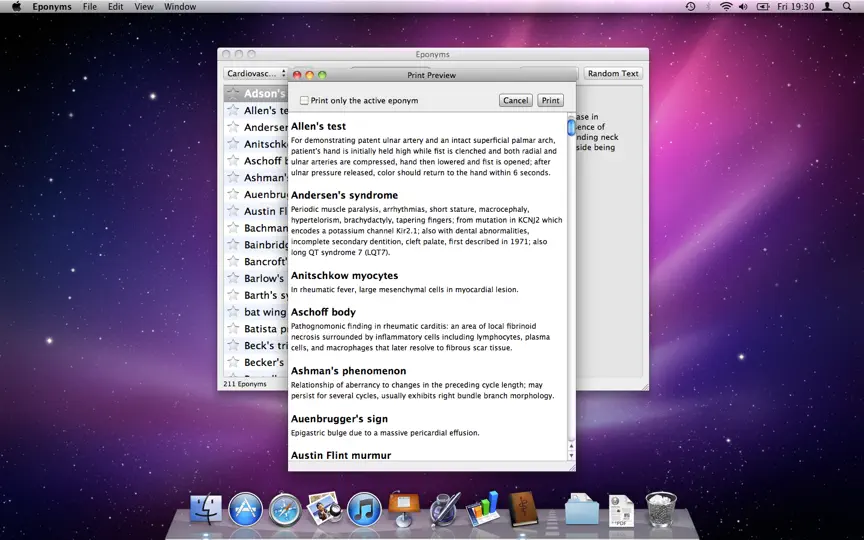
Task: Open Safari compass icon in Dock
Action: (285, 509)
